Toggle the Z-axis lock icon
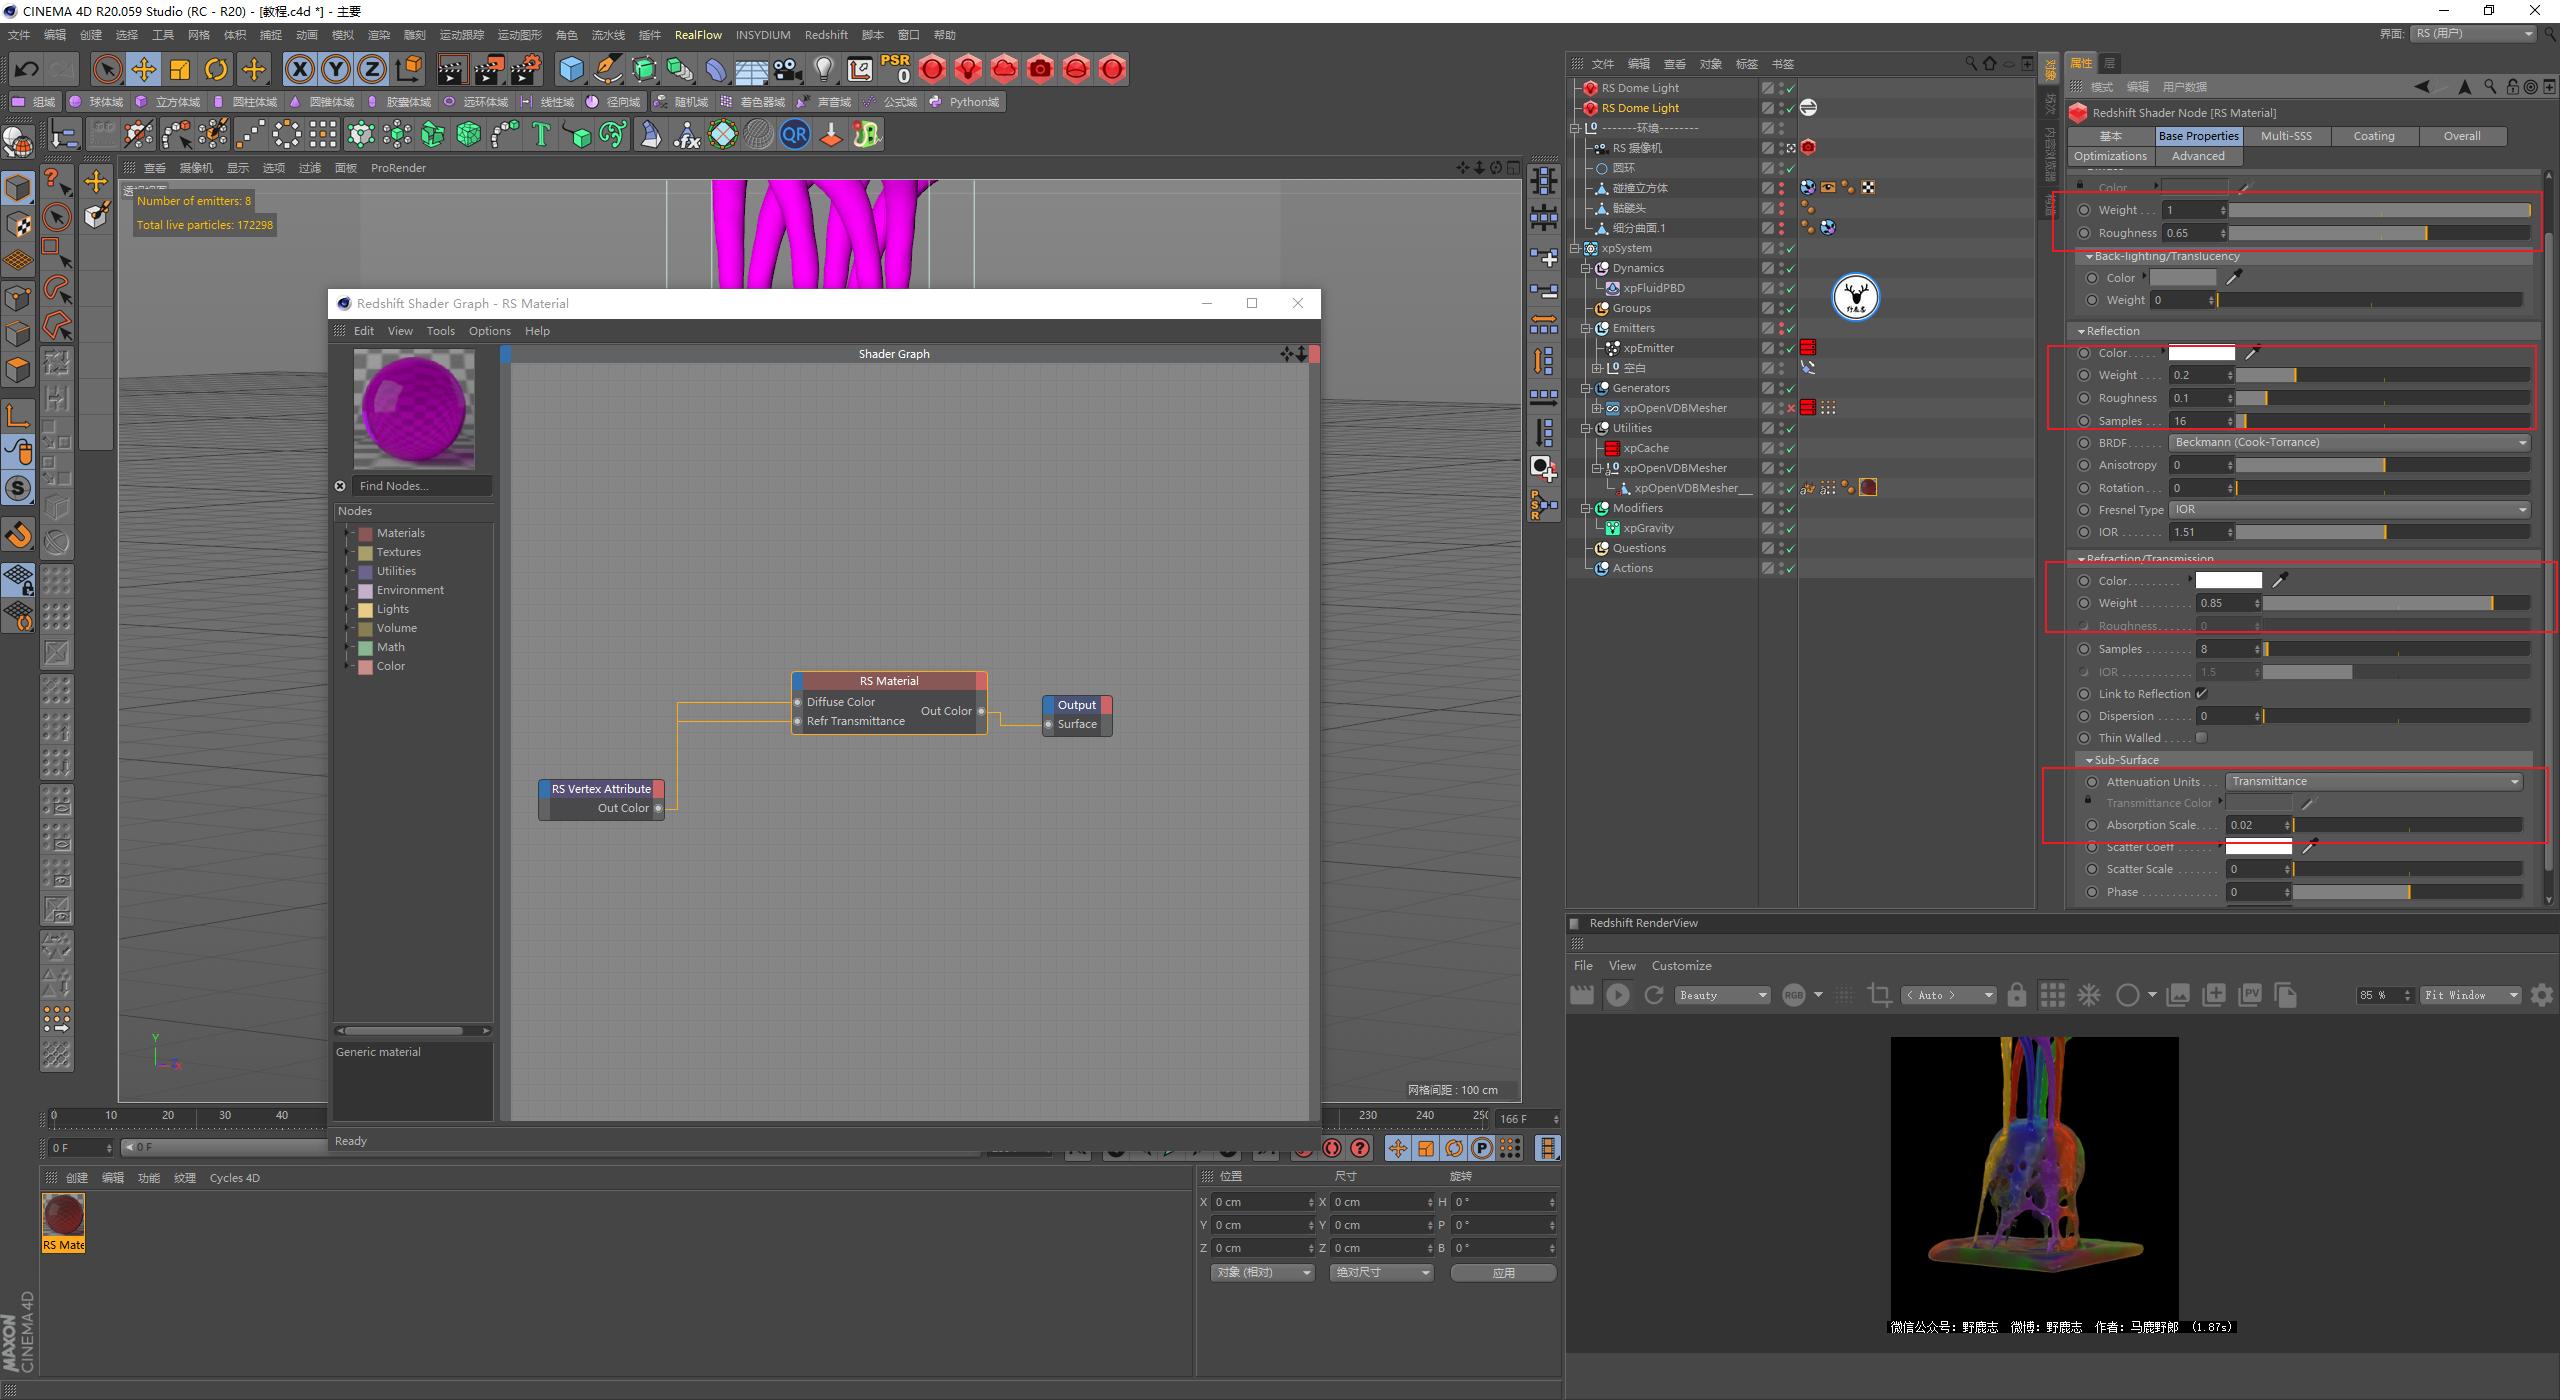 click(371, 69)
